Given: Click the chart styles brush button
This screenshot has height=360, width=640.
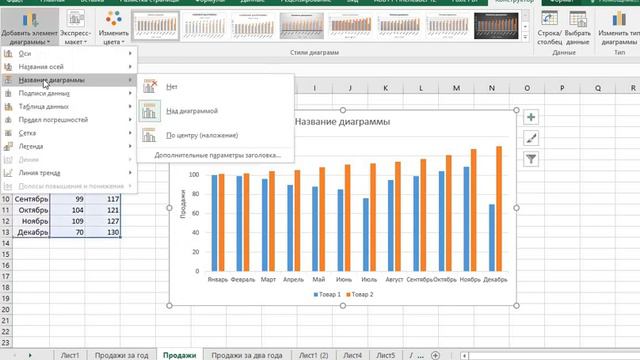Looking at the screenshot, I should [531, 138].
